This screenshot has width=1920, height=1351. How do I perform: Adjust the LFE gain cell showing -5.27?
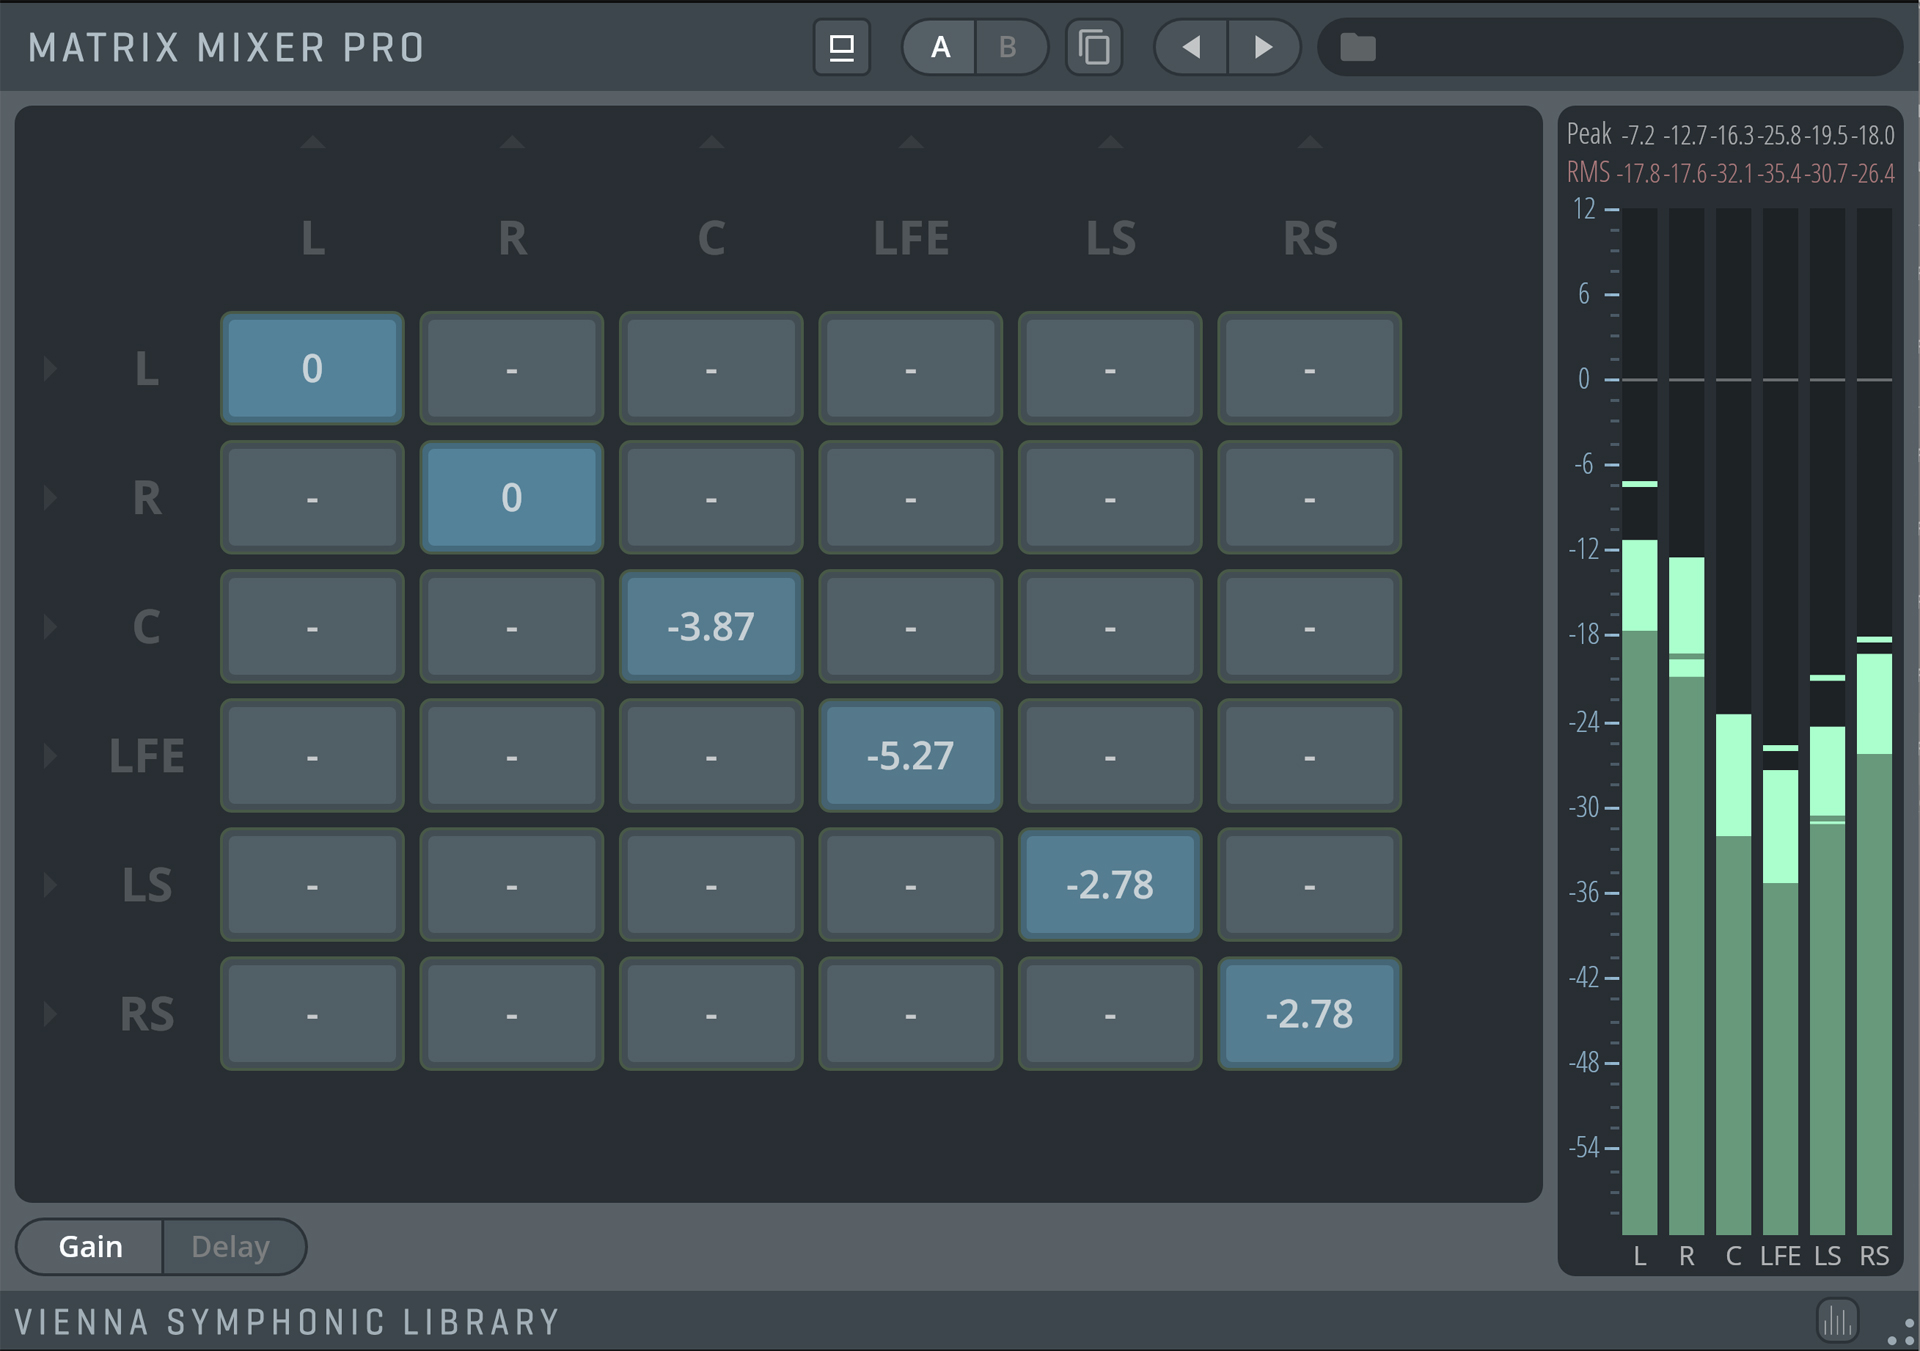coord(910,756)
